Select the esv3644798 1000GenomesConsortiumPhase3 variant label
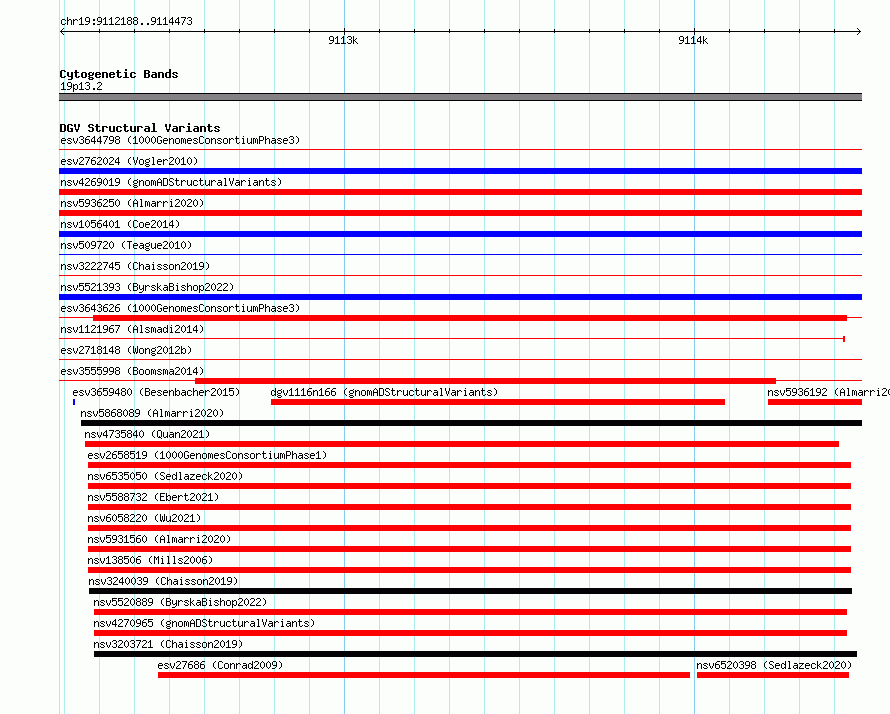This screenshot has width=890, height=714. point(180,140)
